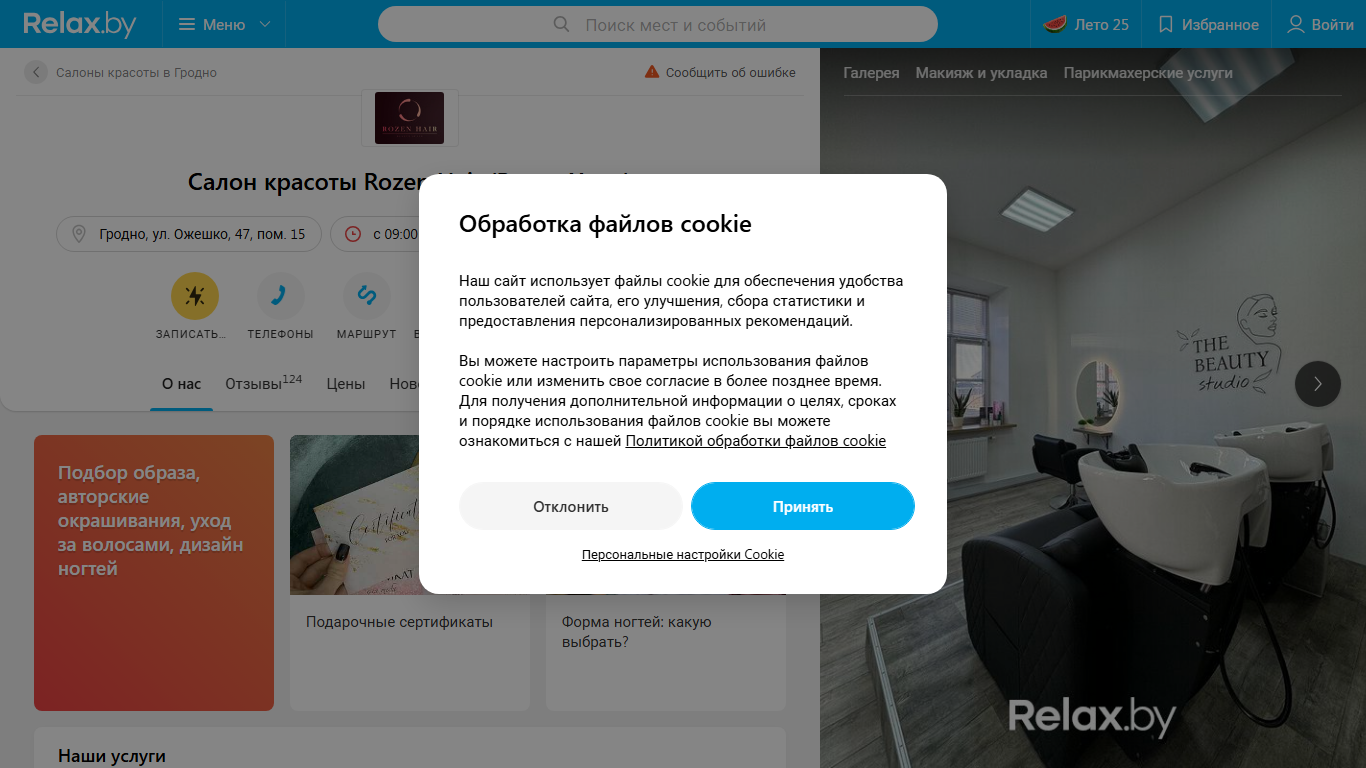Viewport: 1366px width, 768px height.
Task: Click the Маршрут route icon
Action: [x=367, y=296]
